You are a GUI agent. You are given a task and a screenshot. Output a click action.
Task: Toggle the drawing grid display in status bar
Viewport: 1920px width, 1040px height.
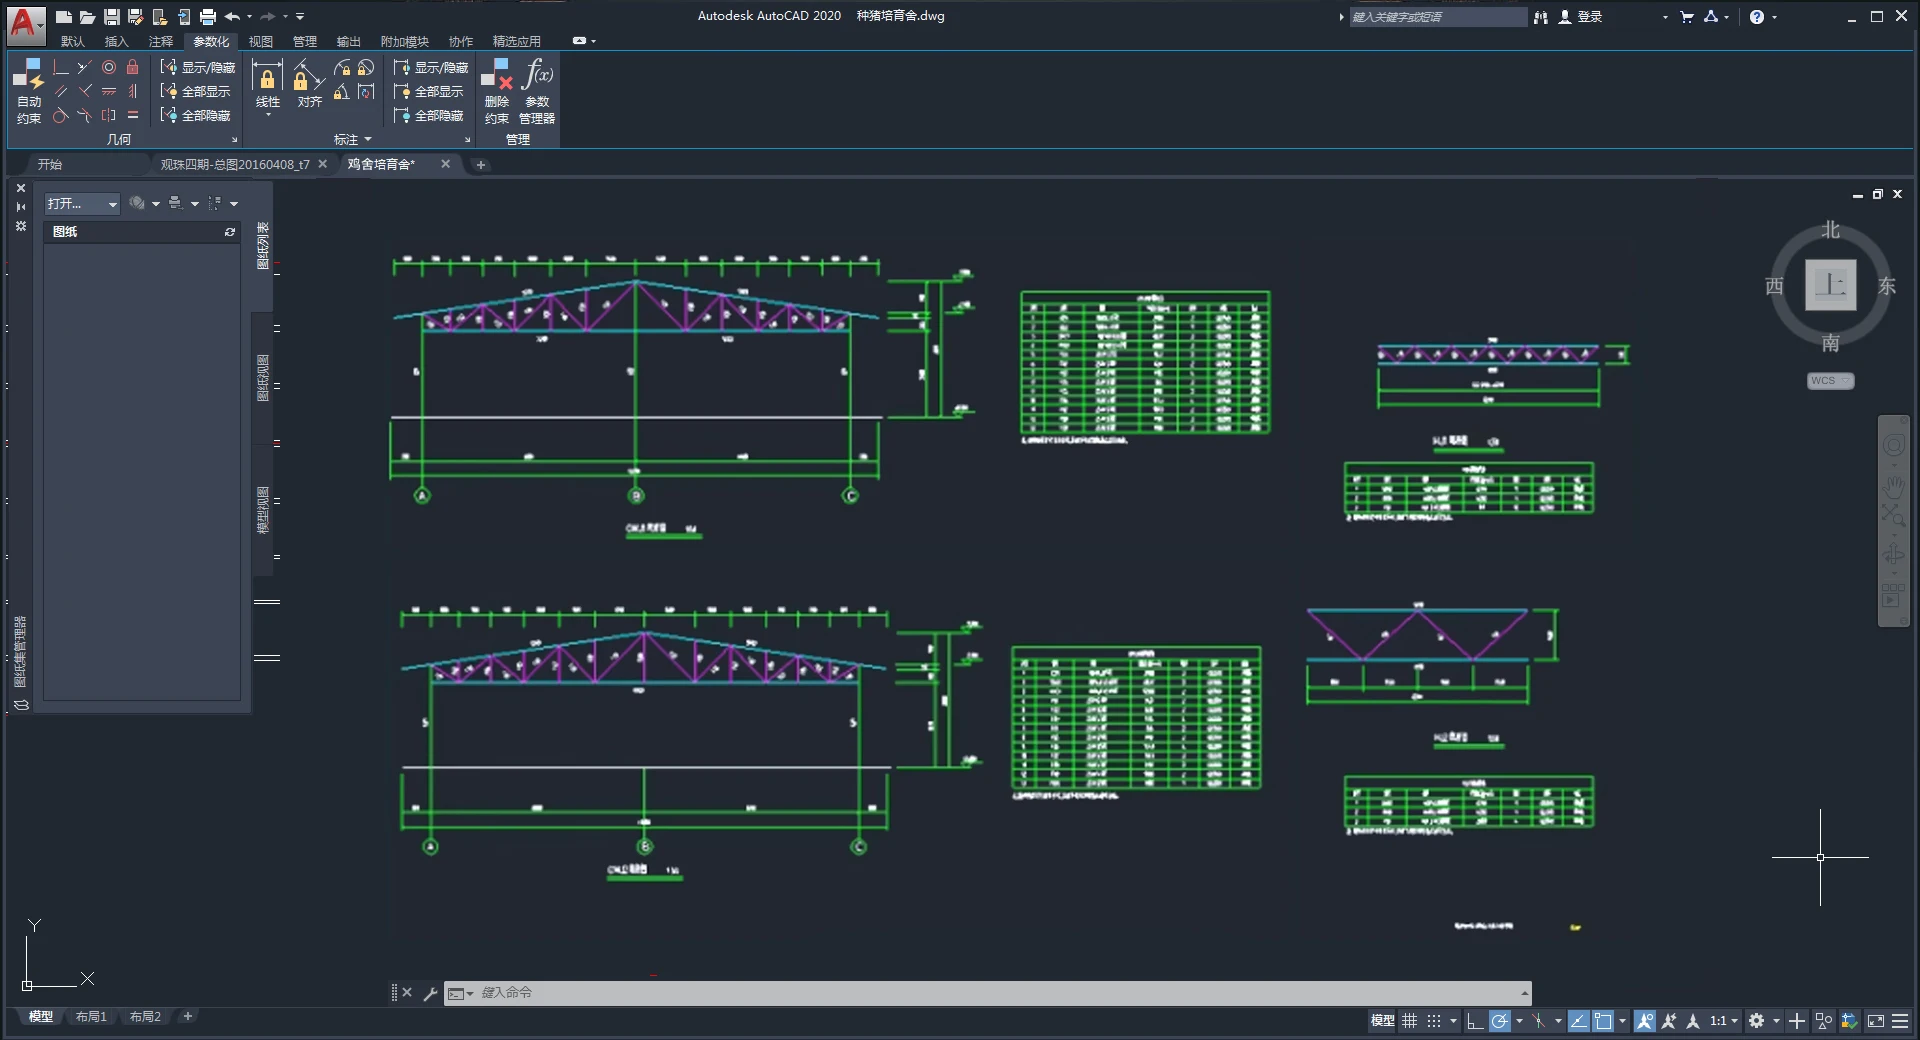pyautogui.click(x=1409, y=1021)
